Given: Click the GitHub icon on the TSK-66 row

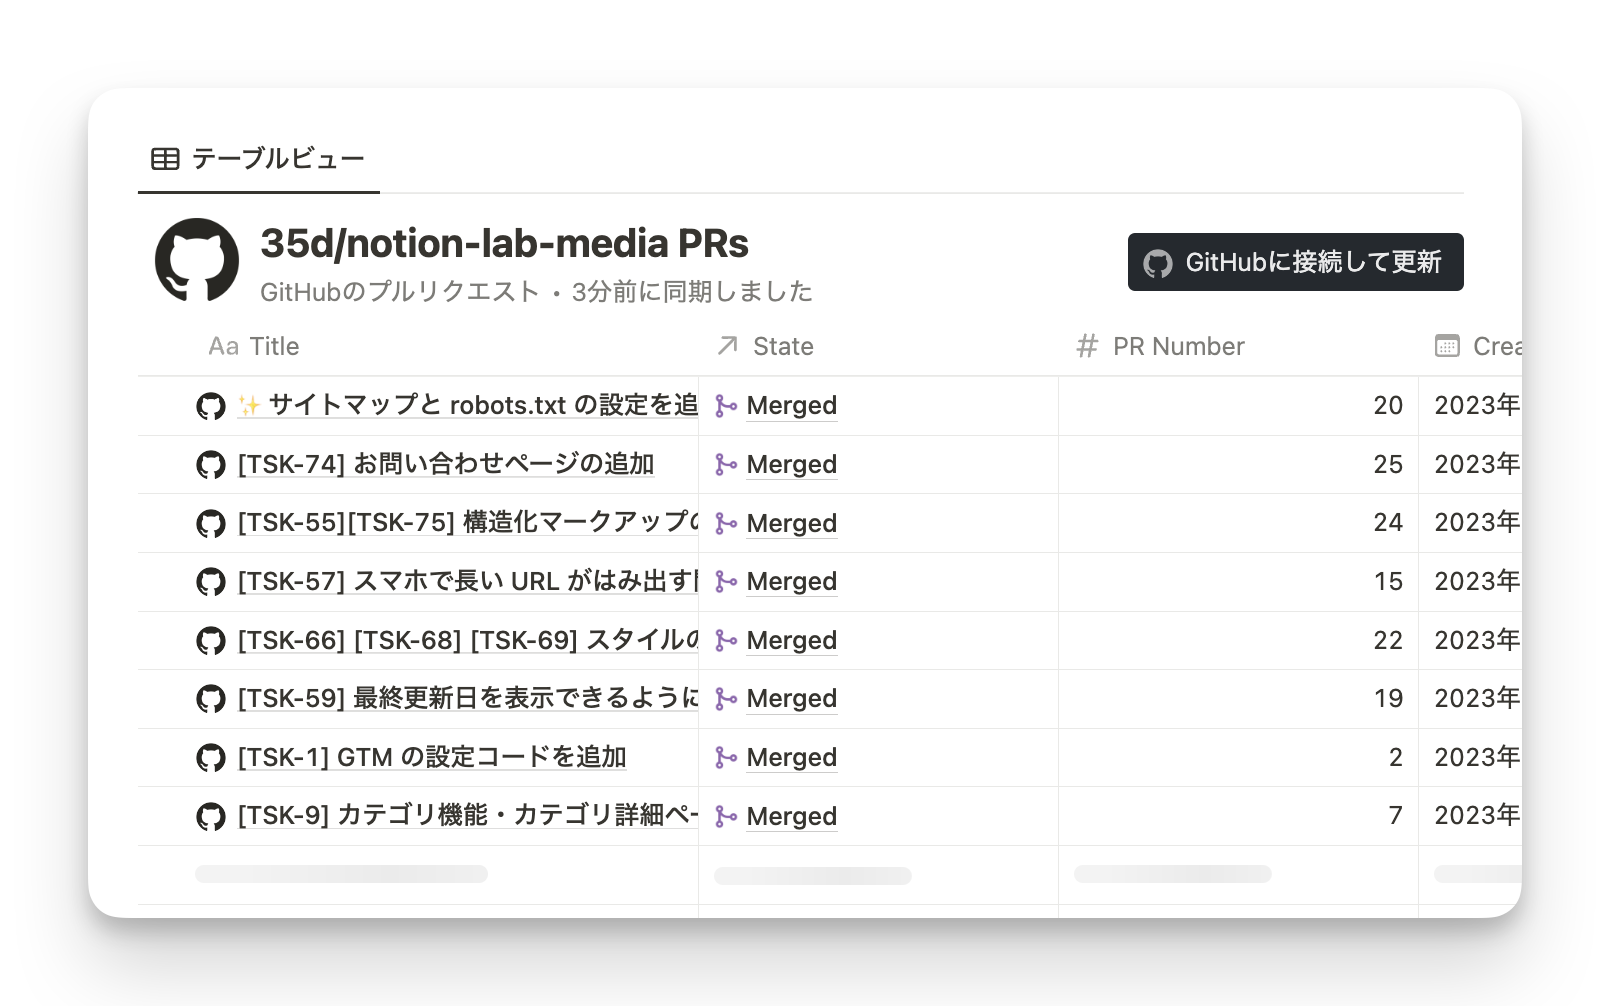Looking at the screenshot, I should coord(211,641).
